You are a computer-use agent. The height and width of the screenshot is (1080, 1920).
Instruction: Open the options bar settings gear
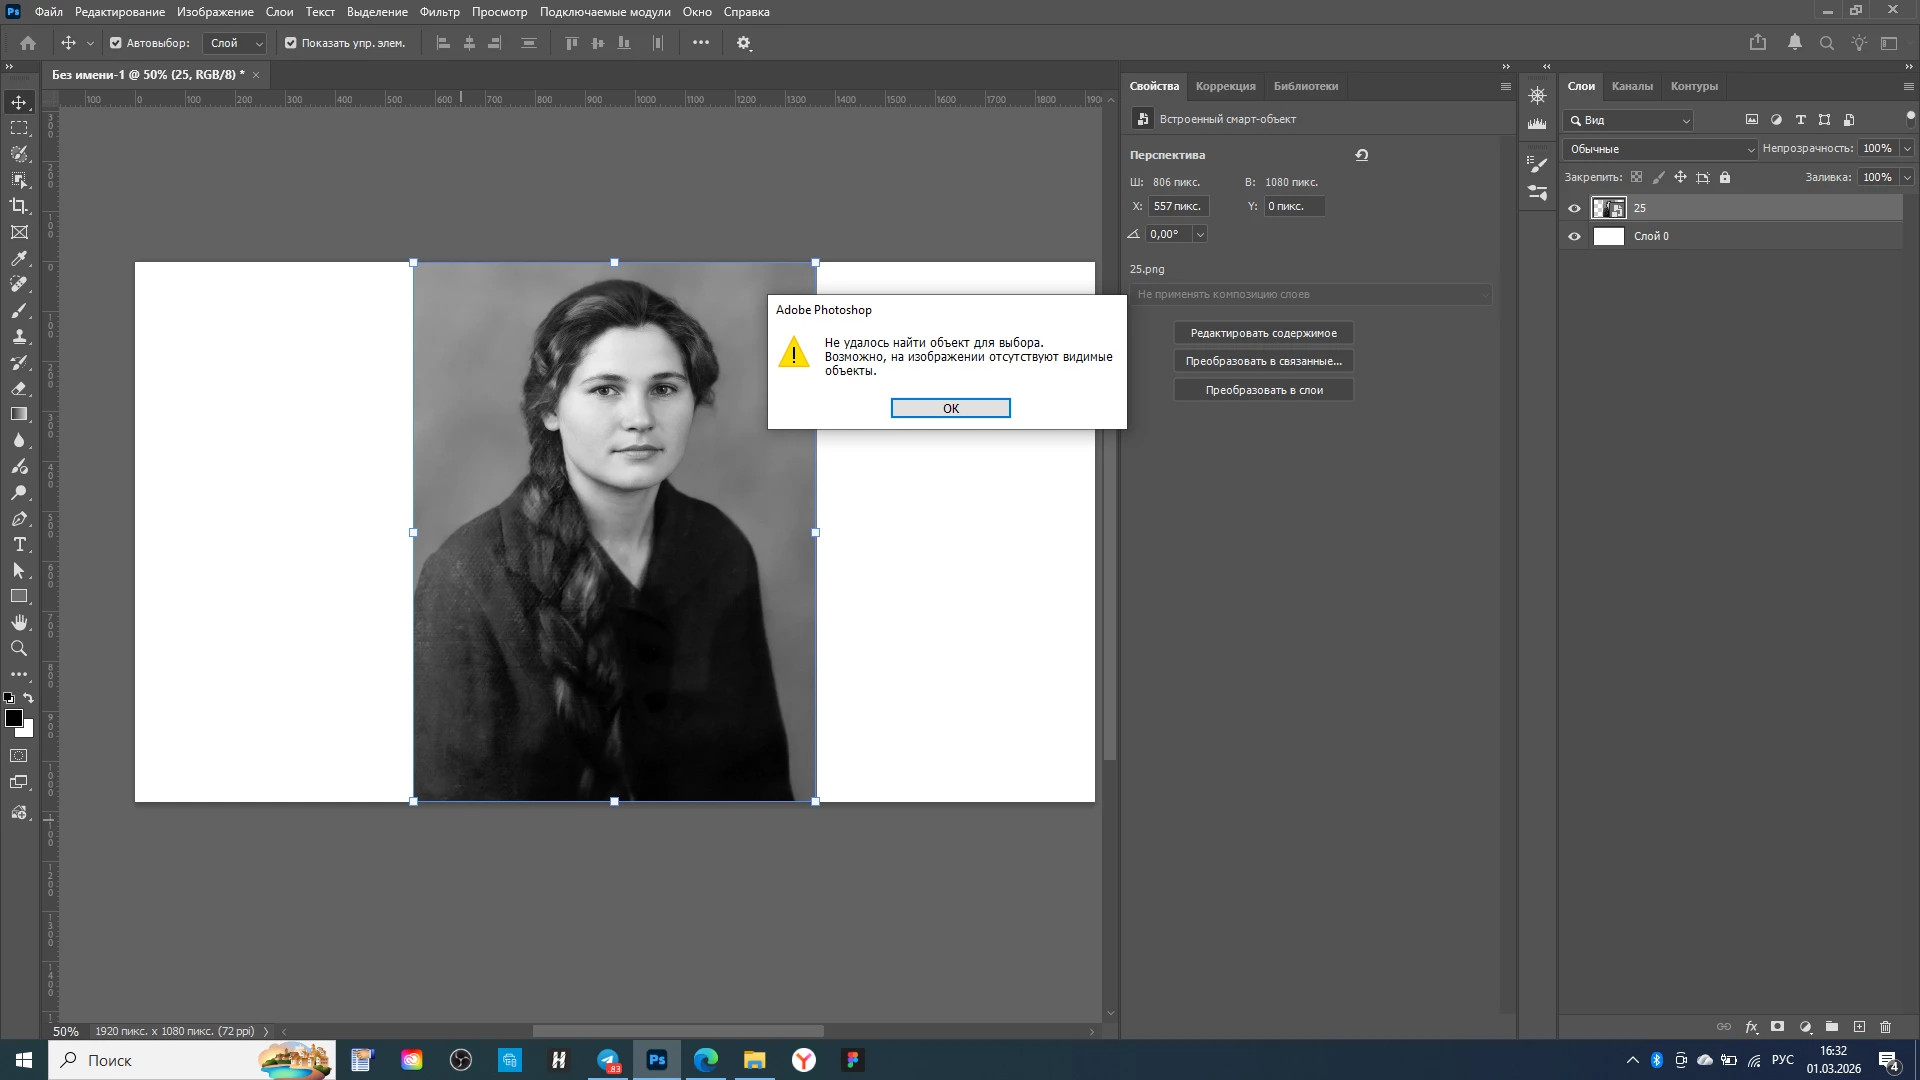[x=744, y=43]
